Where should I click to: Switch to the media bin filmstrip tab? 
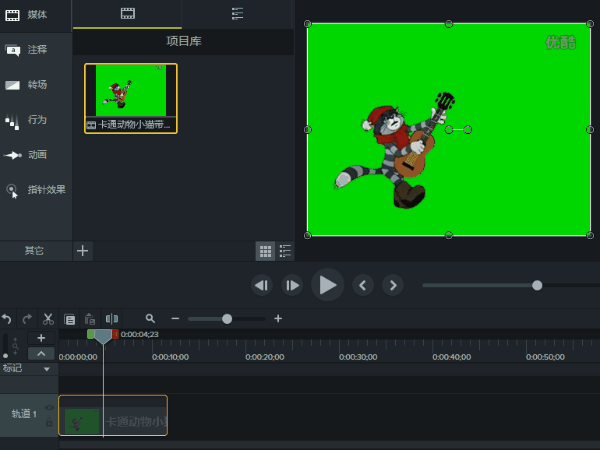pos(127,14)
